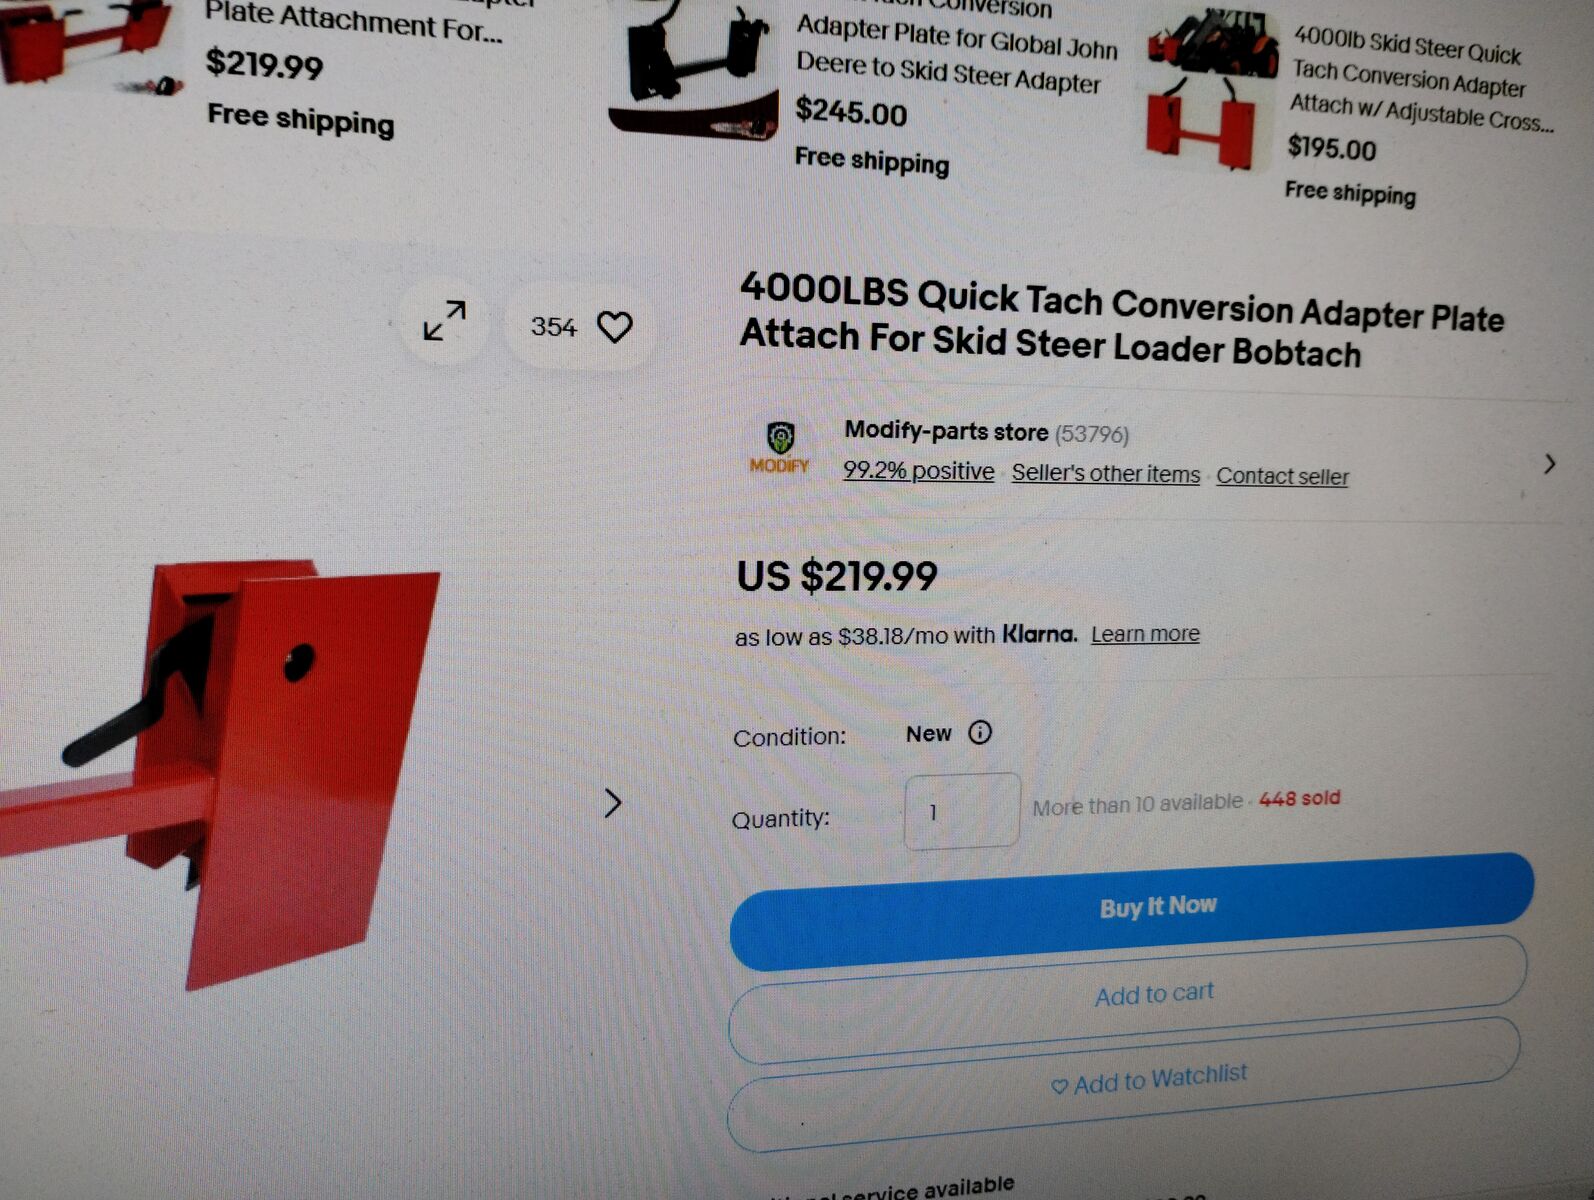Open the 99.2% positive feedback link
The image size is (1594, 1200).
[x=918, y=470]
